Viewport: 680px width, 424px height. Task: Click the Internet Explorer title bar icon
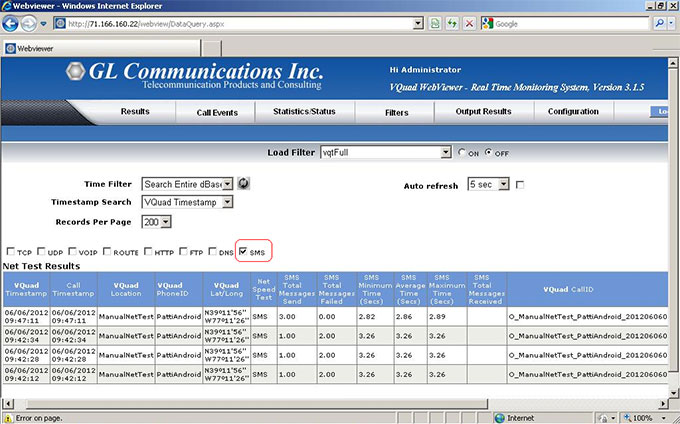pos(7,6)
